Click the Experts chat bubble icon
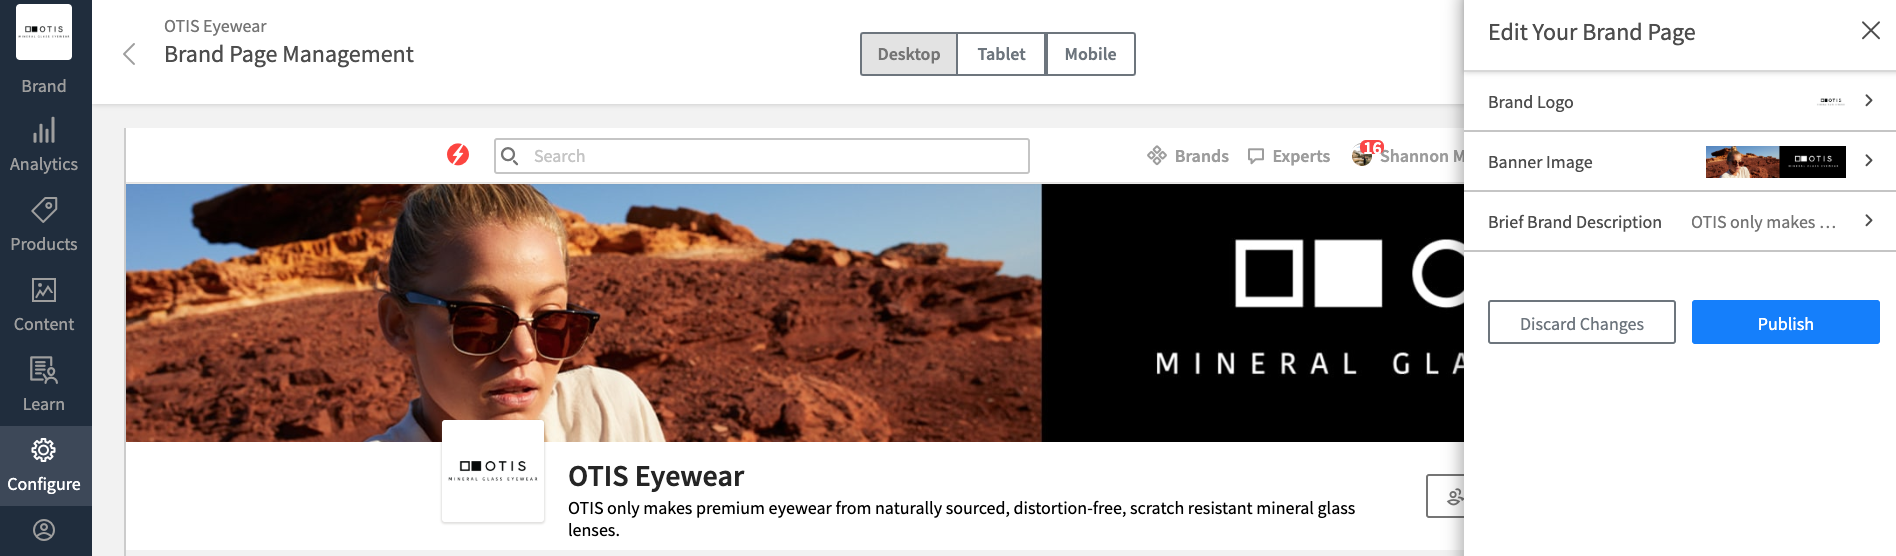The width and height of the screenshot is (1896, 556). pyautogui.click(x=1256, y=156)
